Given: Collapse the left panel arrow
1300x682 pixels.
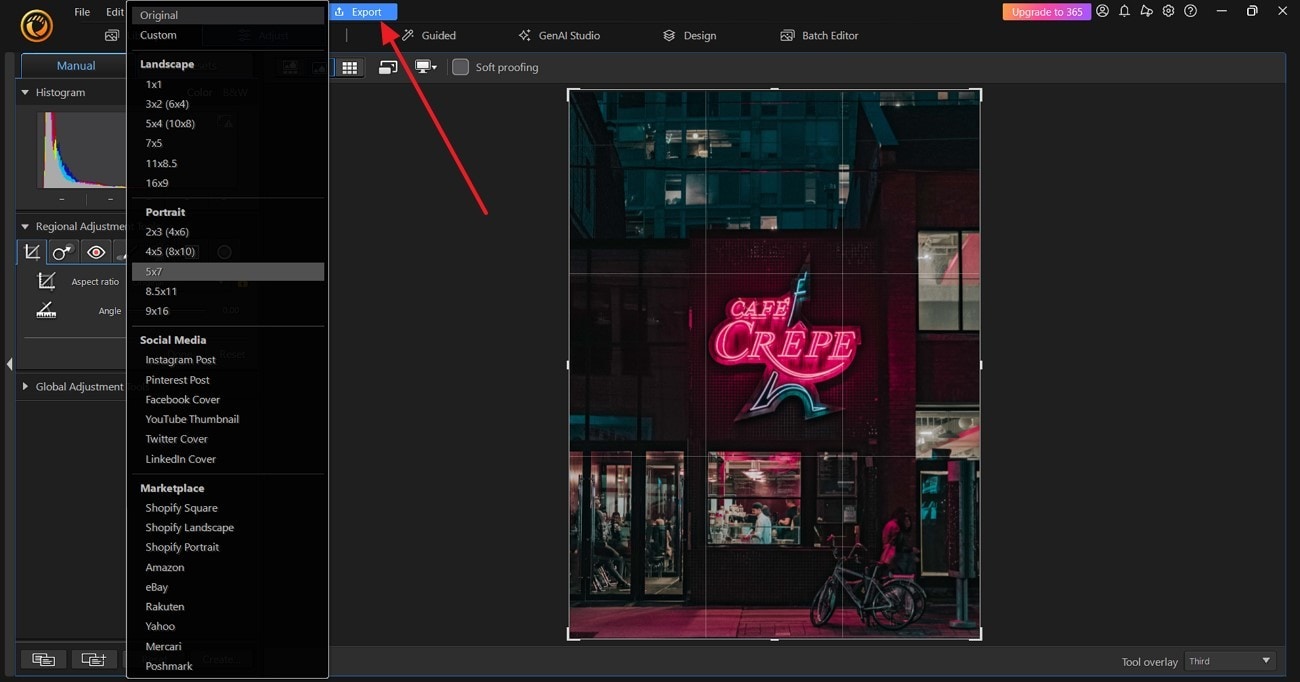Looking at the screenshot, I should click(9, 364).
